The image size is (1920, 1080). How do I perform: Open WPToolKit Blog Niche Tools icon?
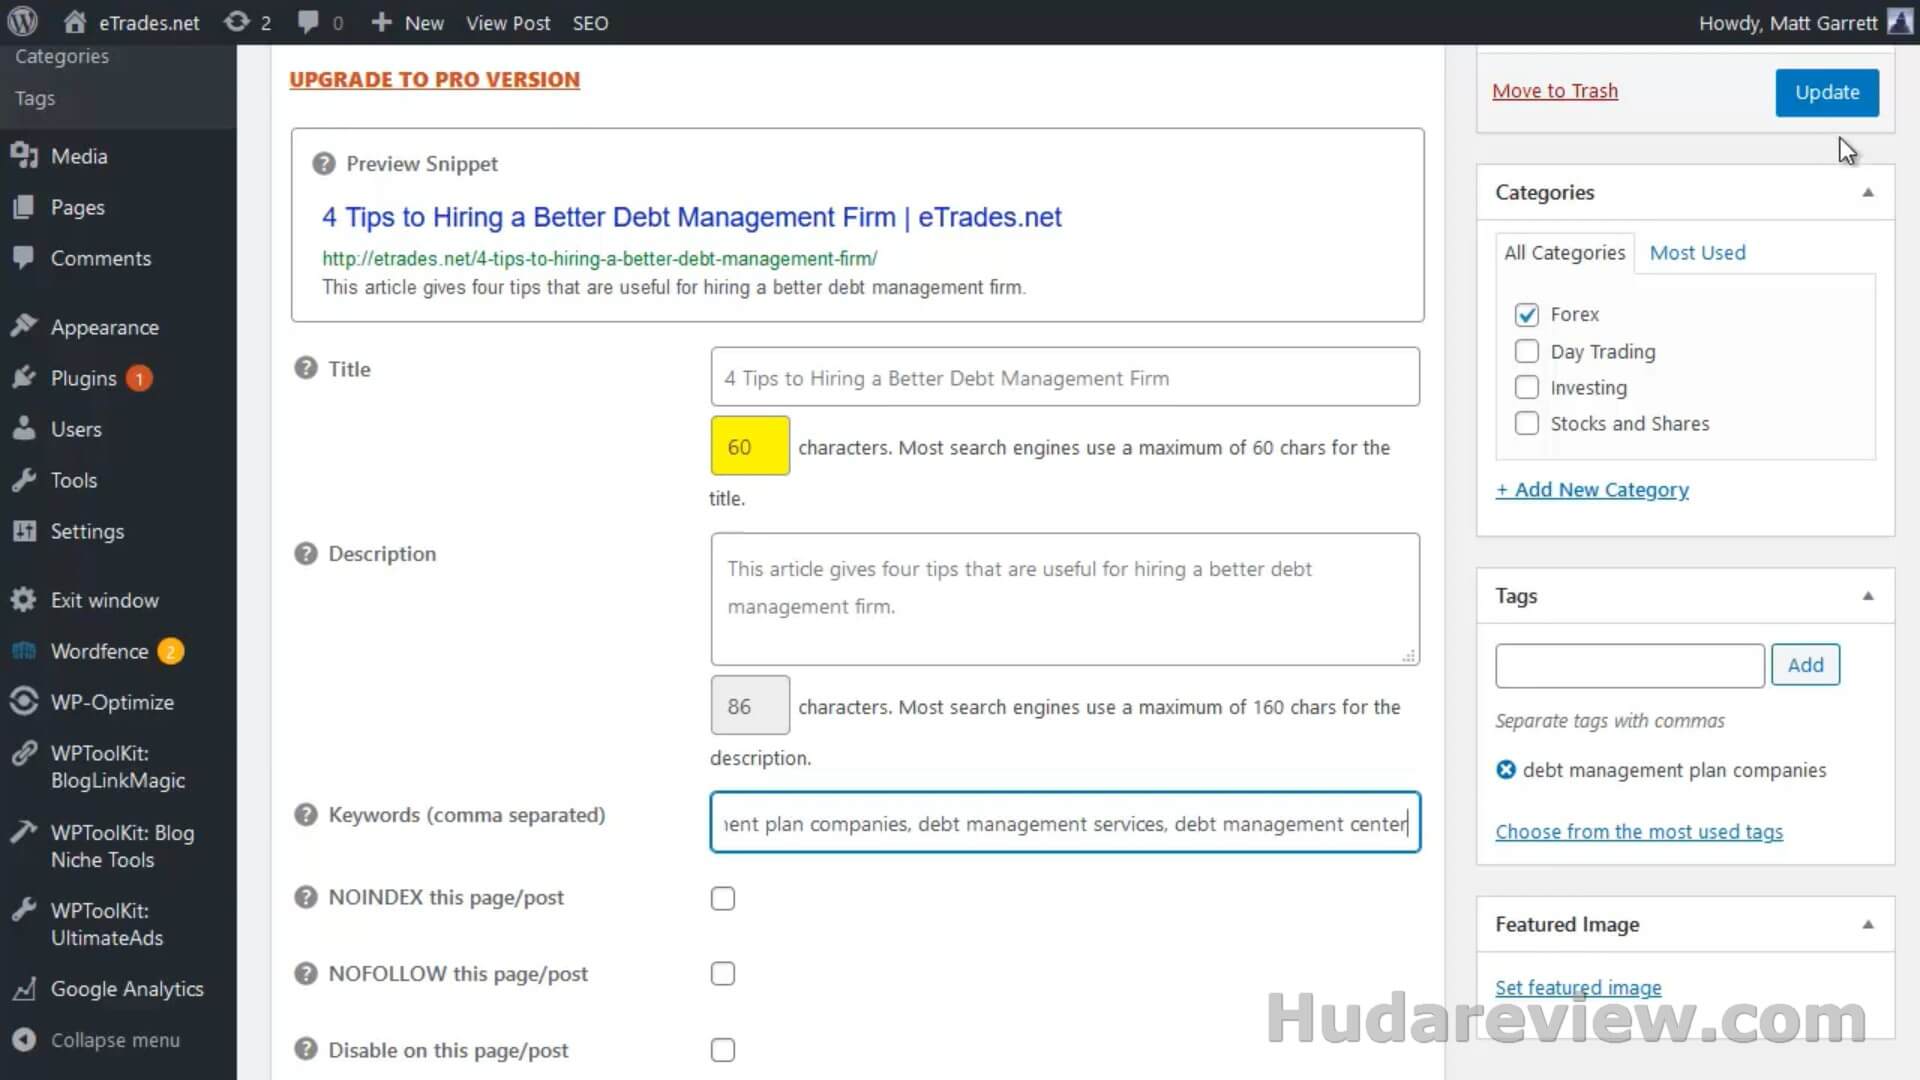(x=24, y=833)
